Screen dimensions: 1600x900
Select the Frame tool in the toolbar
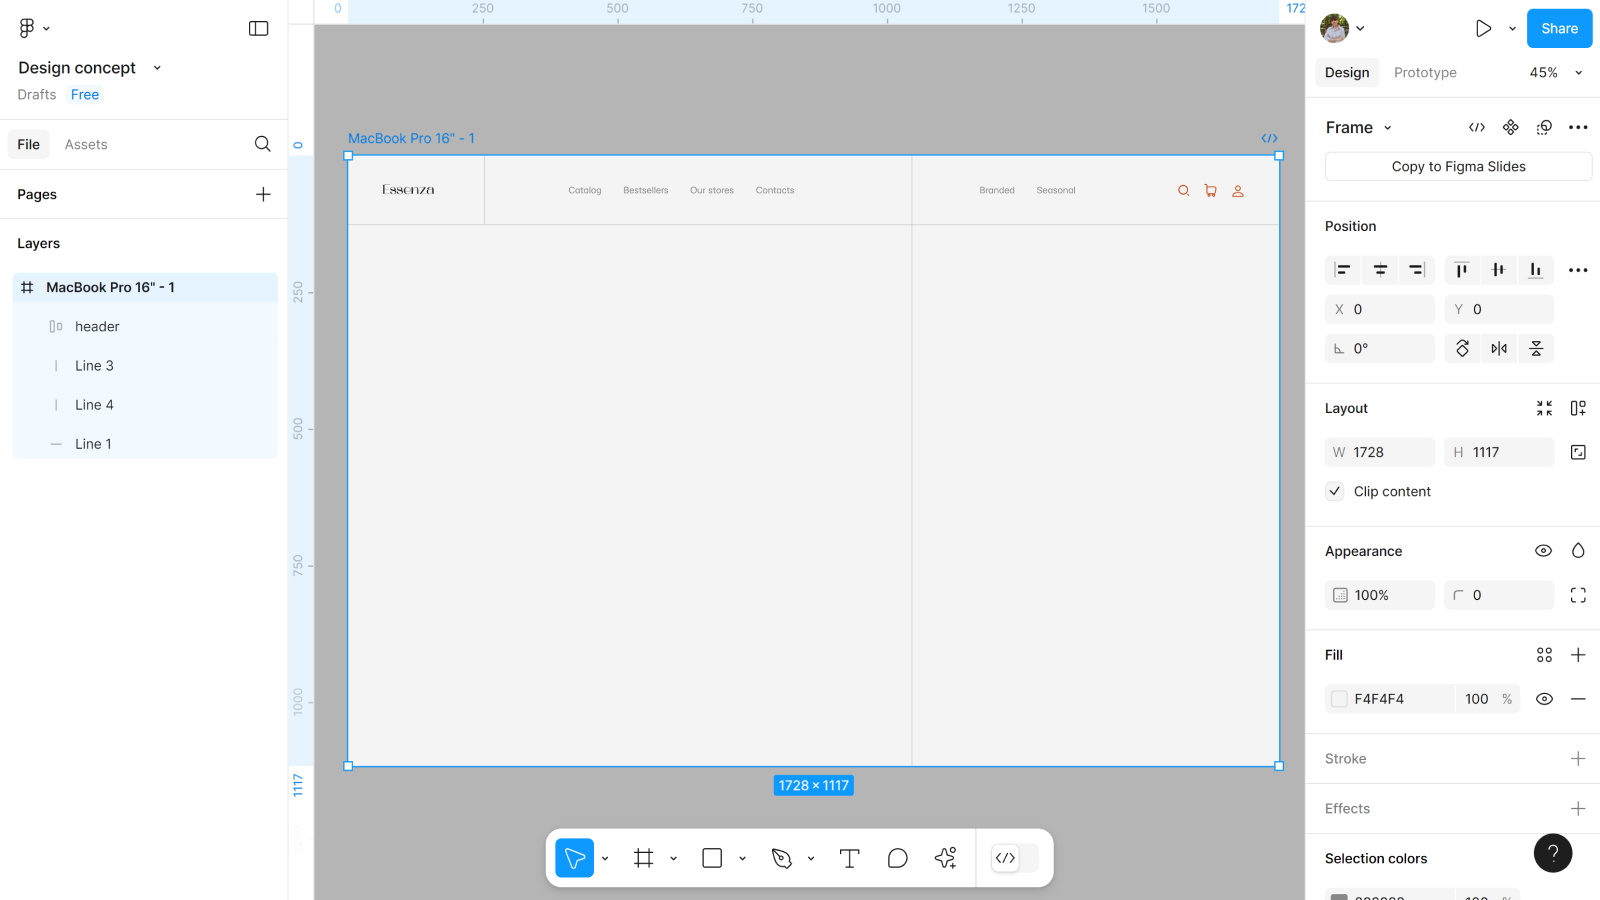click(x=644, y=858)
